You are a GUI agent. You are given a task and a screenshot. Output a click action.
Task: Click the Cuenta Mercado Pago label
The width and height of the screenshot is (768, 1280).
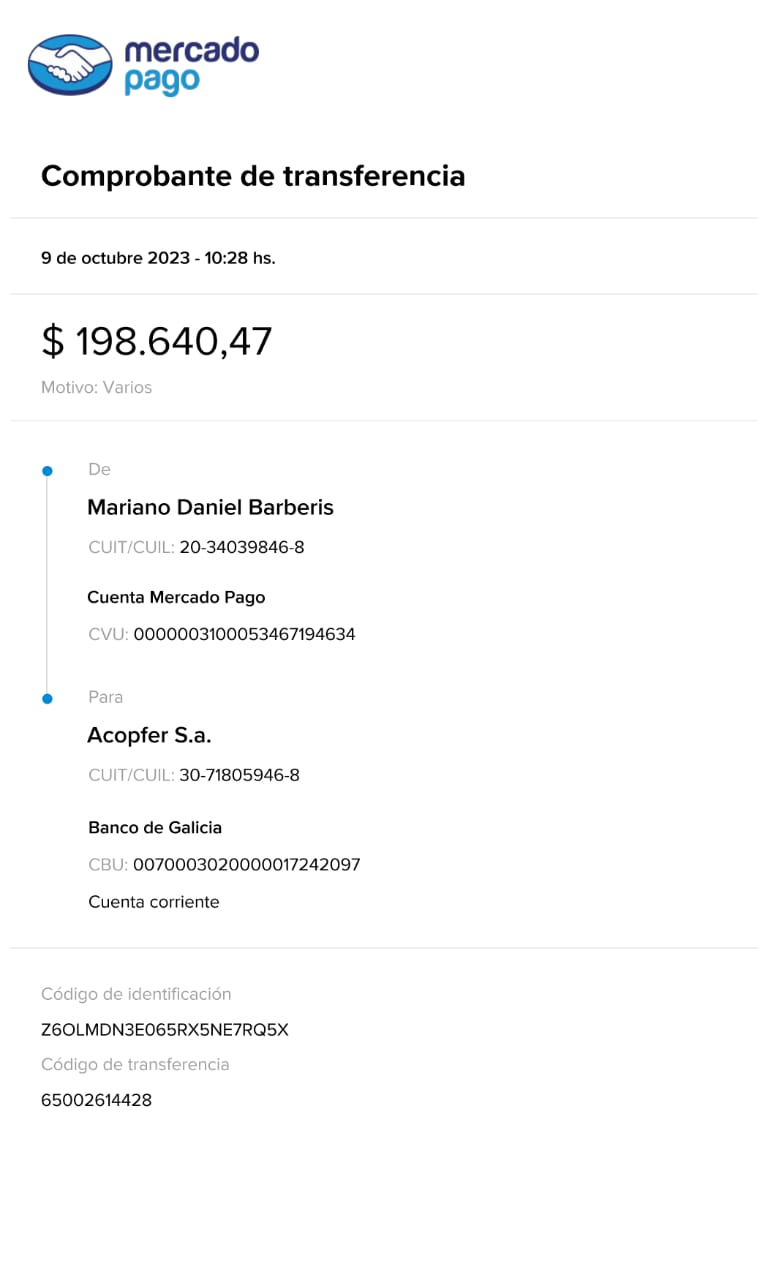pos(176,598)
